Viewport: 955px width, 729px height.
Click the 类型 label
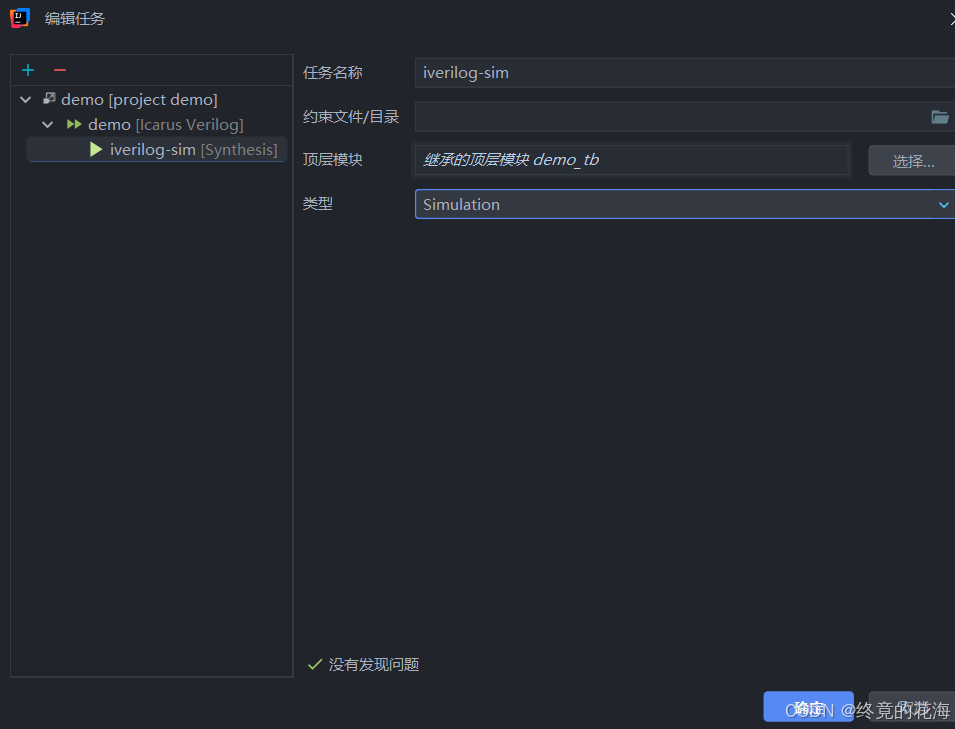[318, 203]
